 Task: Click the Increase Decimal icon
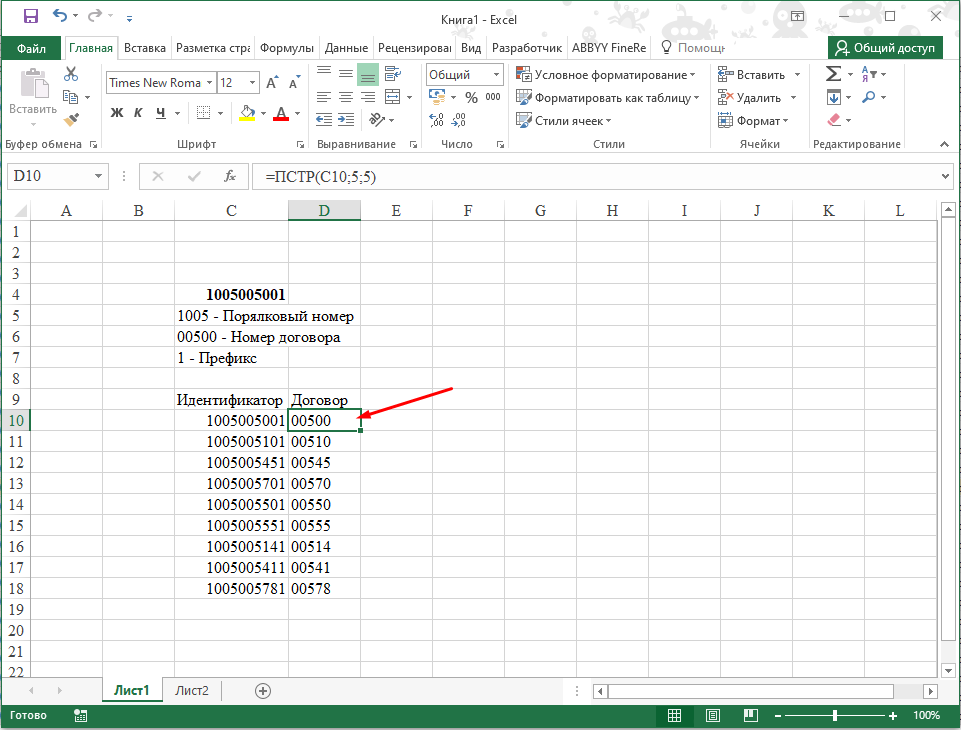[x=437, y=120]
